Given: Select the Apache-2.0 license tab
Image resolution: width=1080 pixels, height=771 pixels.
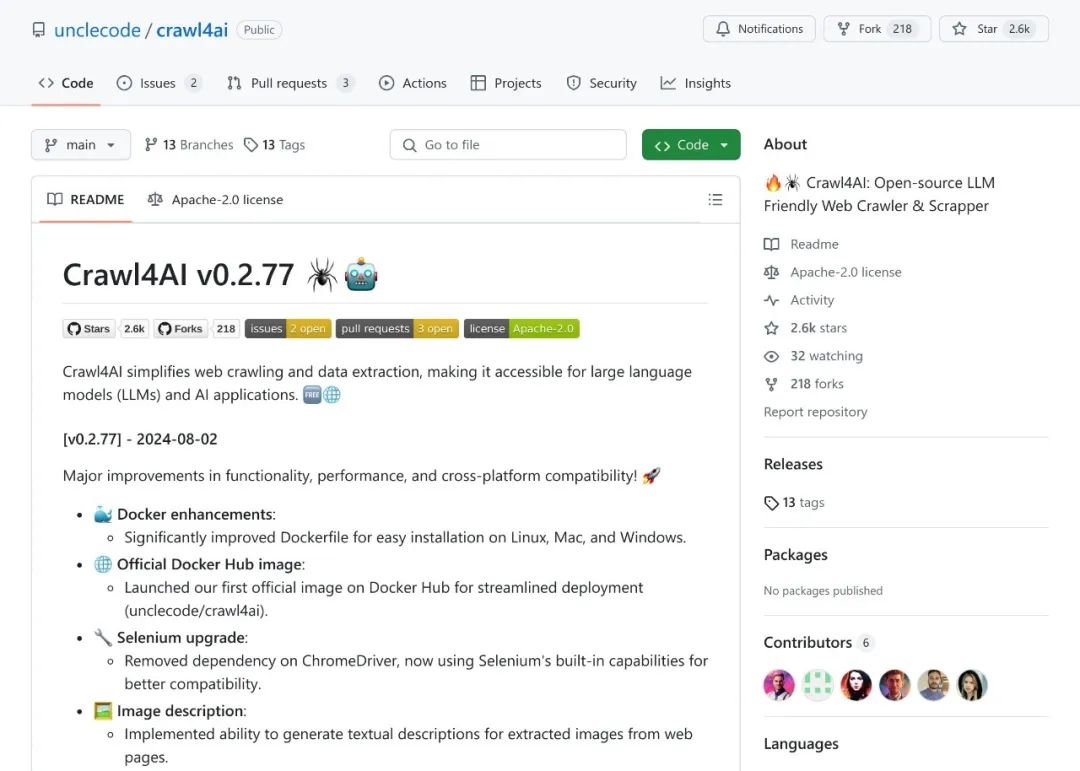Looking at the screenshot, I should [x=215, y=200].
